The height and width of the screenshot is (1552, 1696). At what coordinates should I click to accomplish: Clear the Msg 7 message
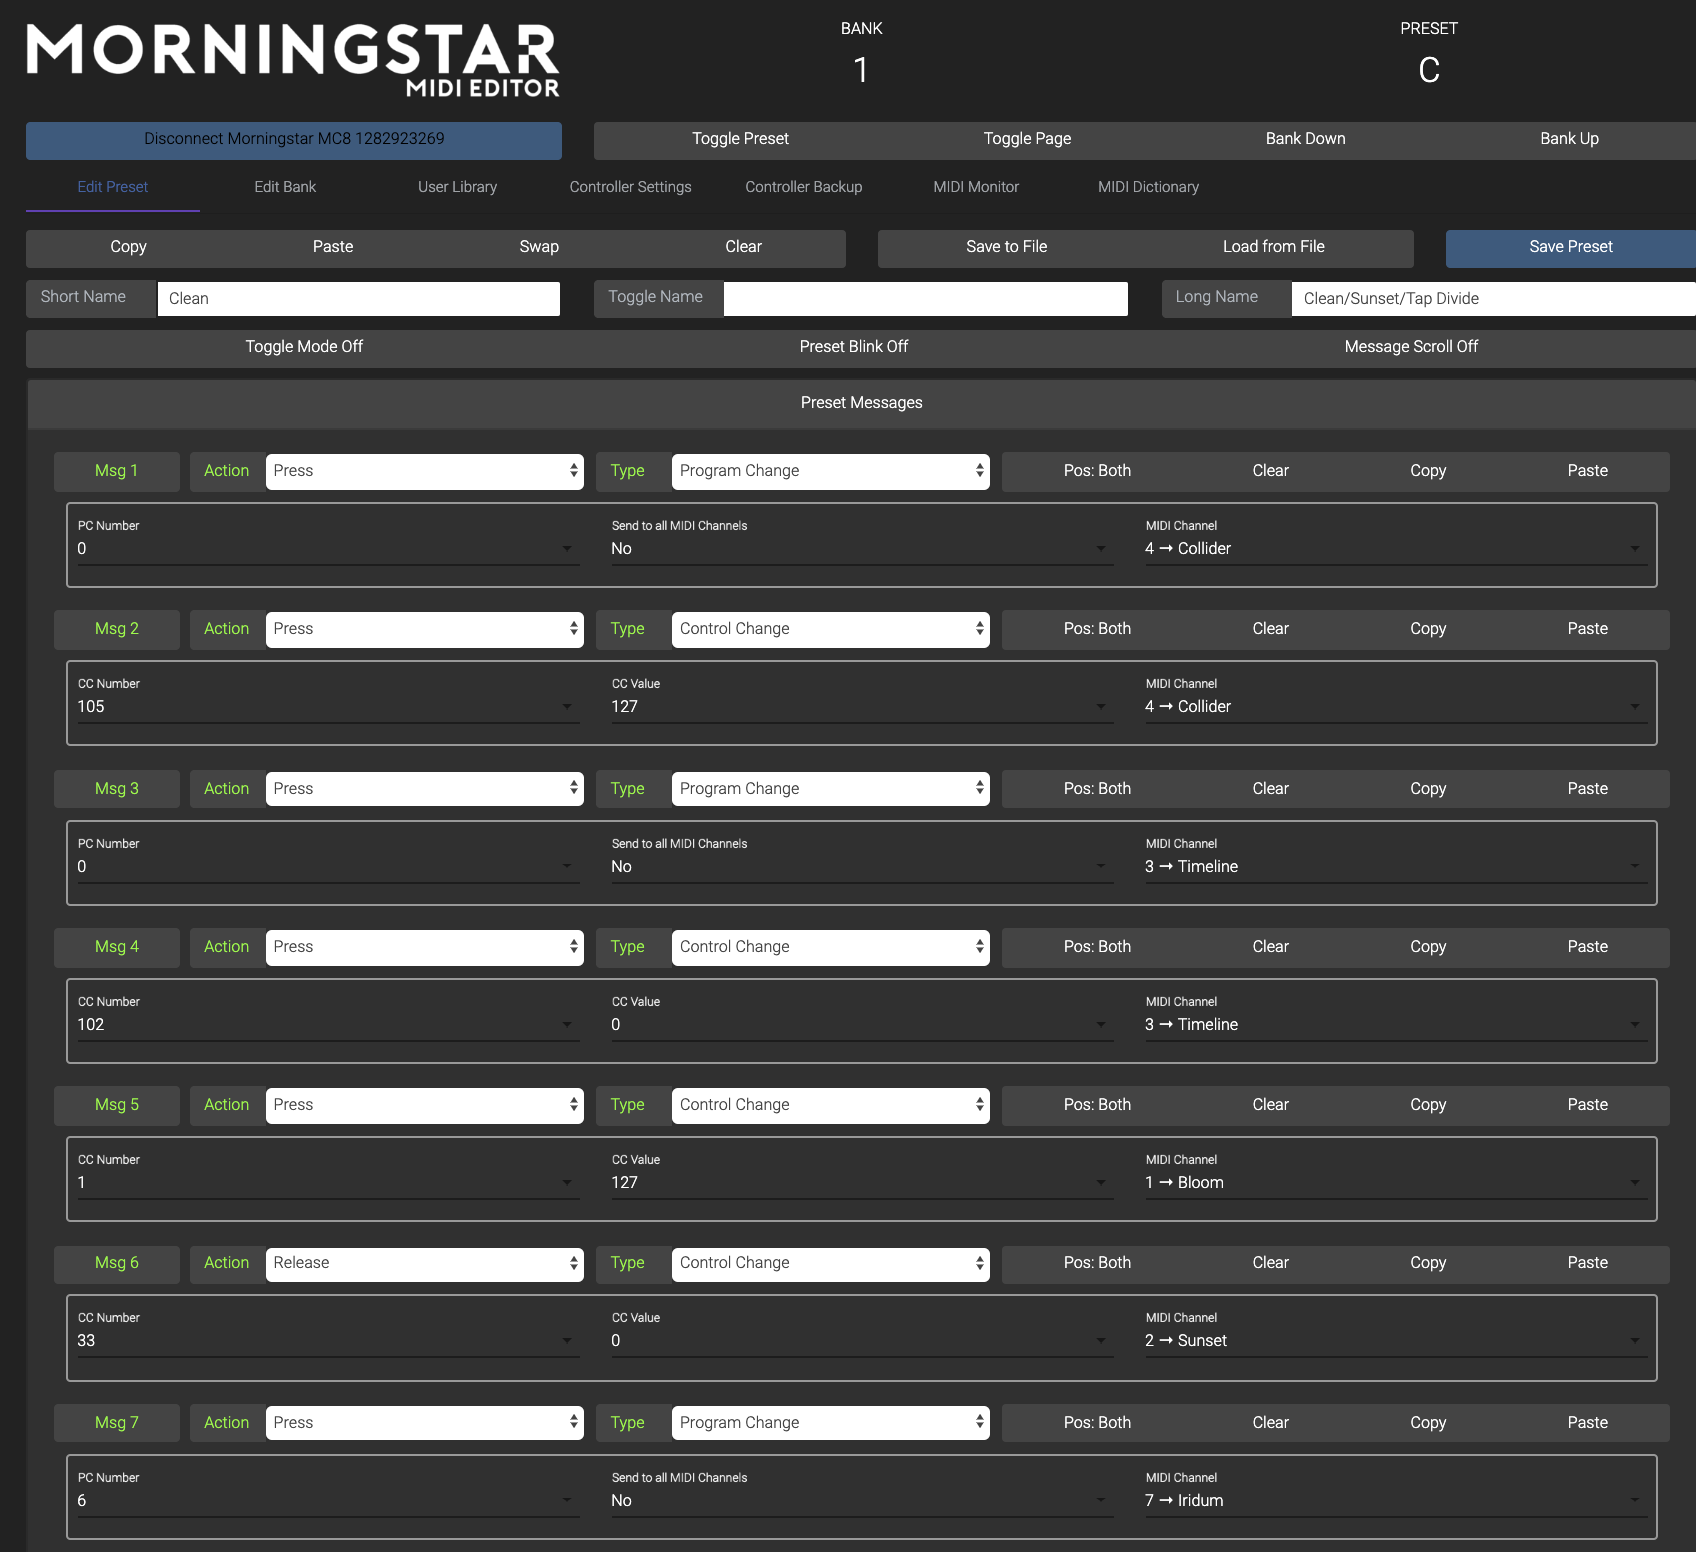coord(1270,1423)
